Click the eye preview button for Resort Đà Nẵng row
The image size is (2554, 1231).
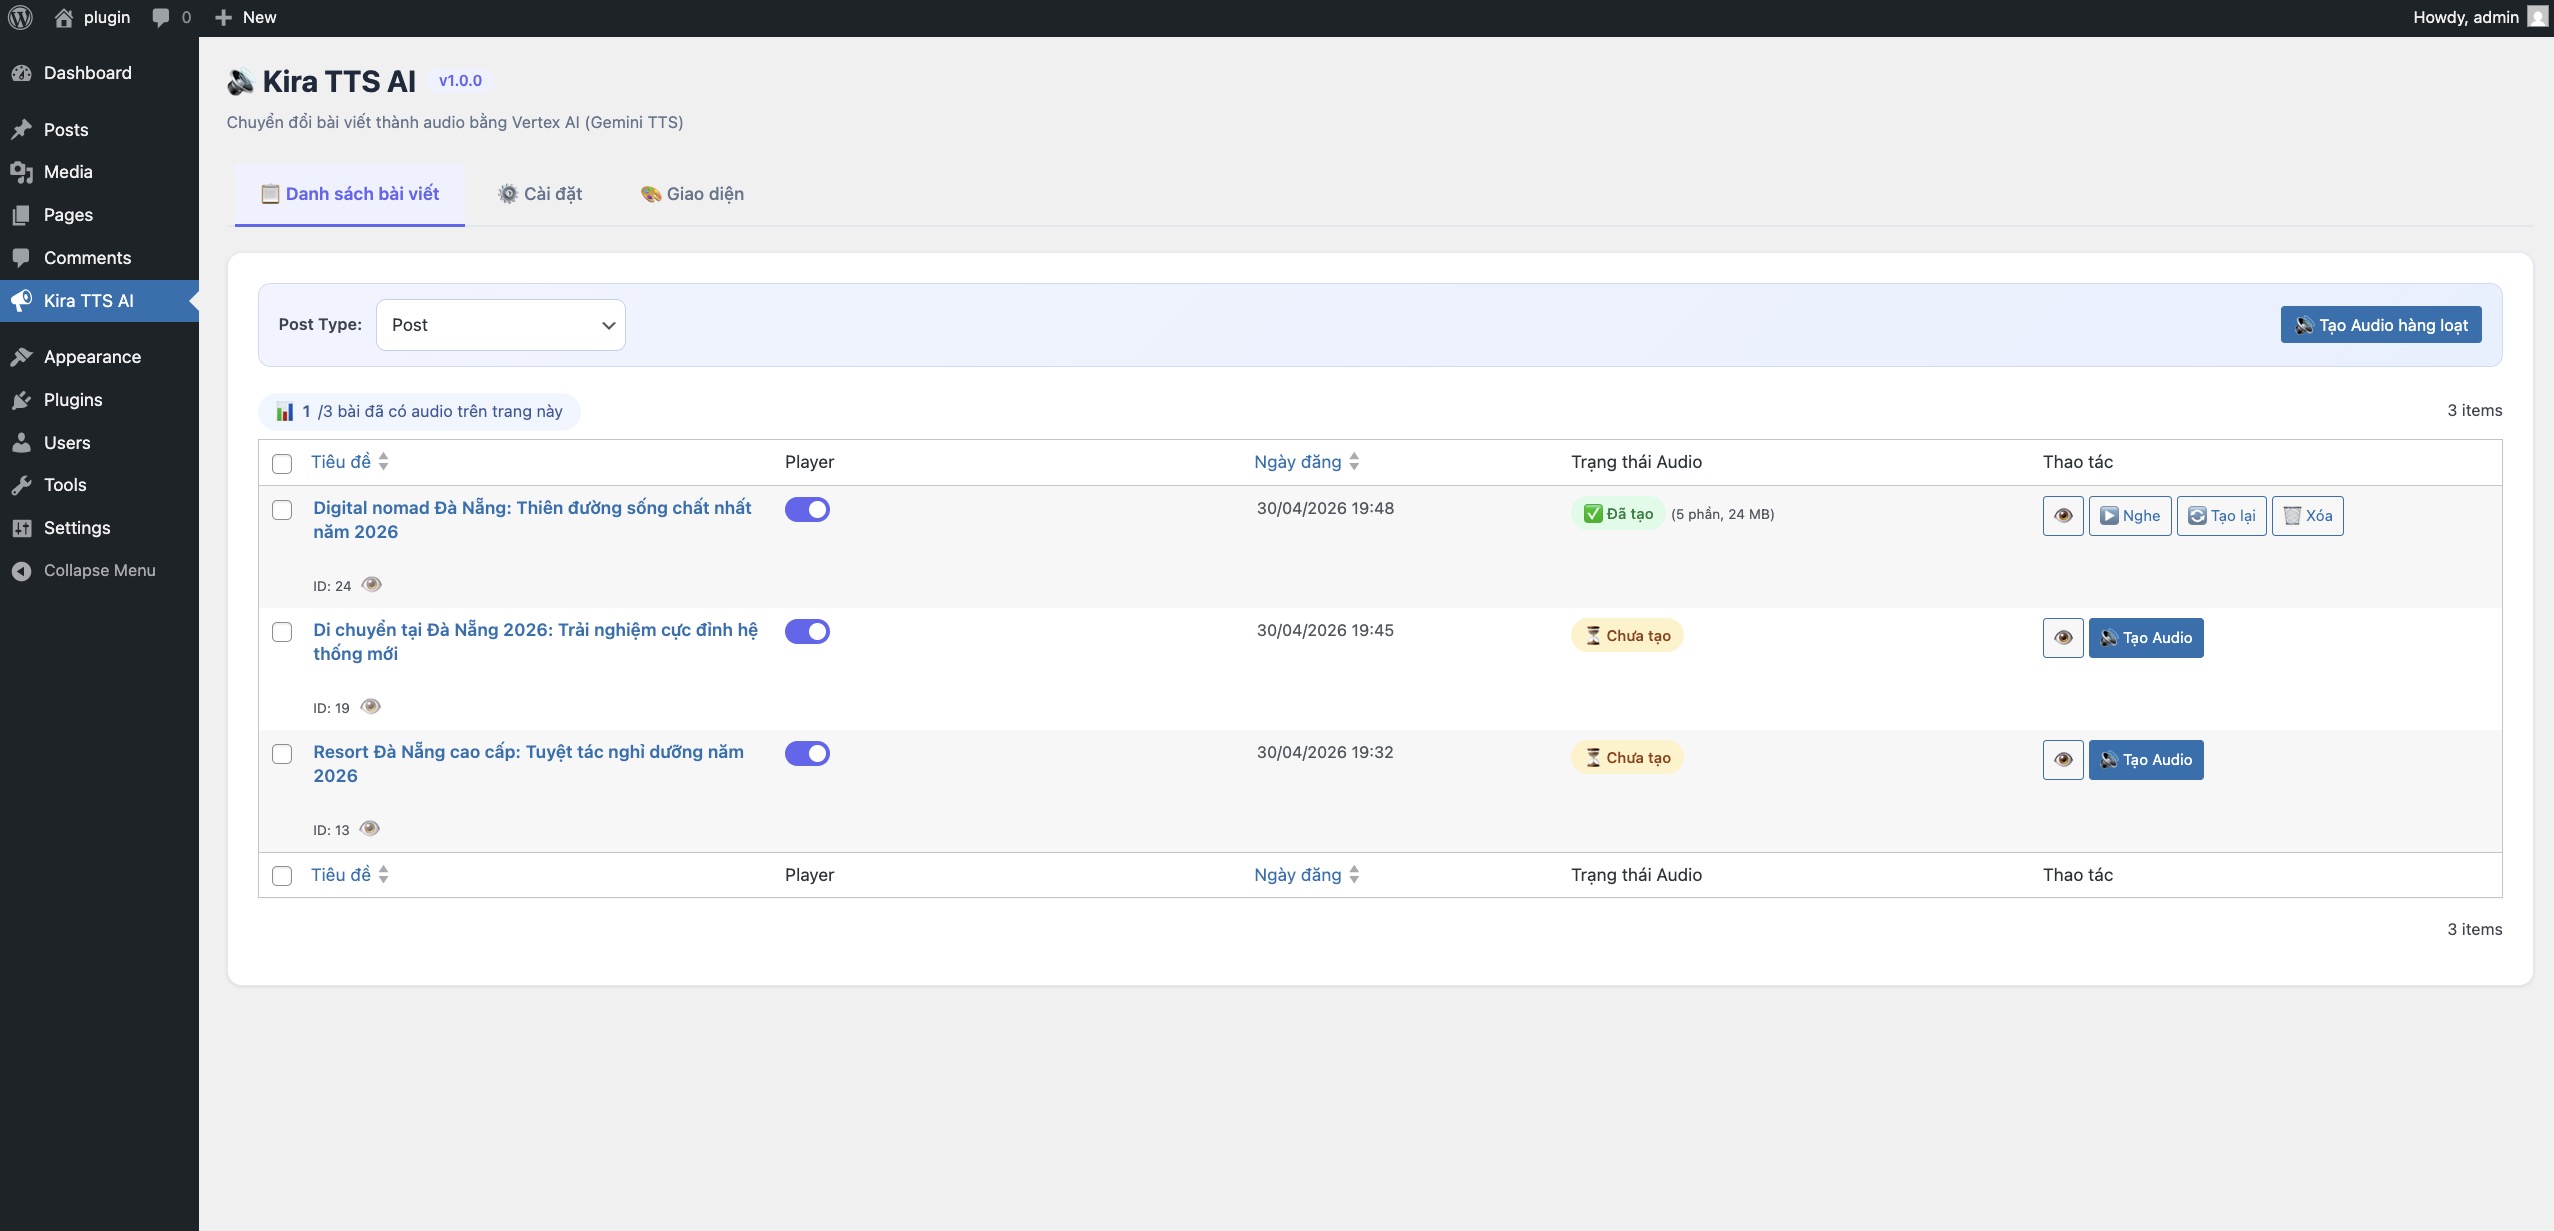pyautogui.click(x=2062, y=760)
